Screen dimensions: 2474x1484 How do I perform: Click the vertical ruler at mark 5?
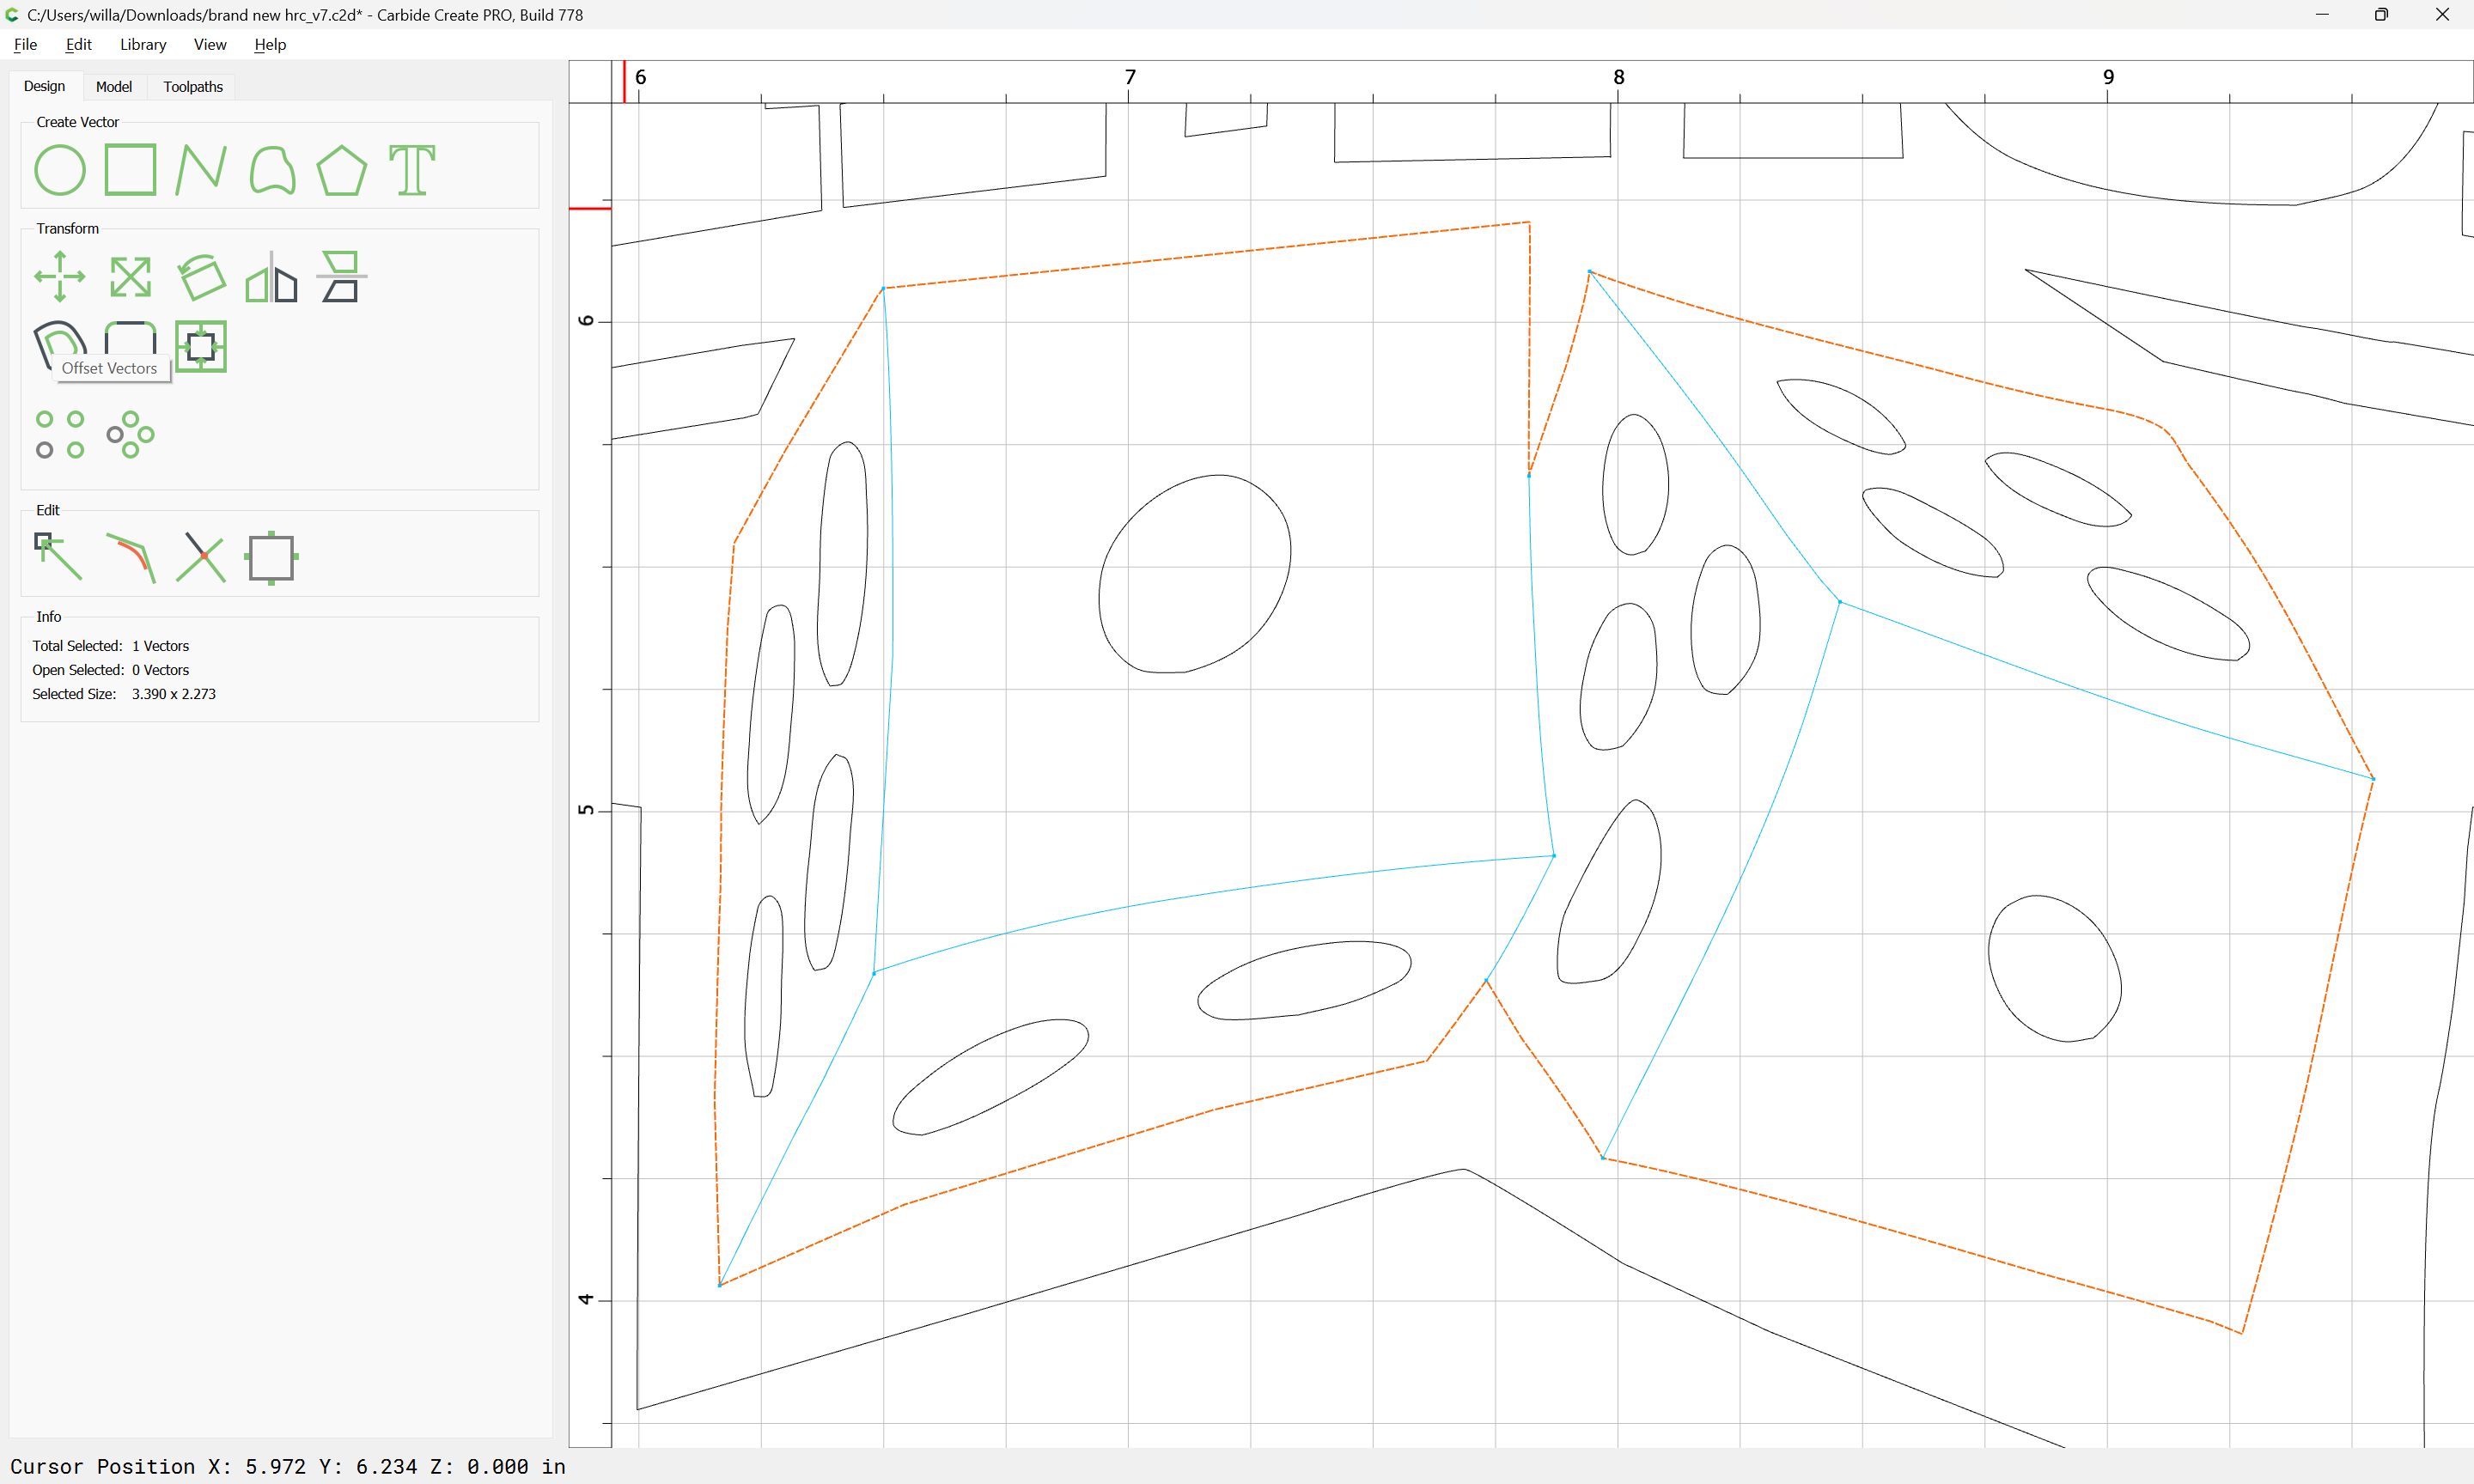pos(586,810)
